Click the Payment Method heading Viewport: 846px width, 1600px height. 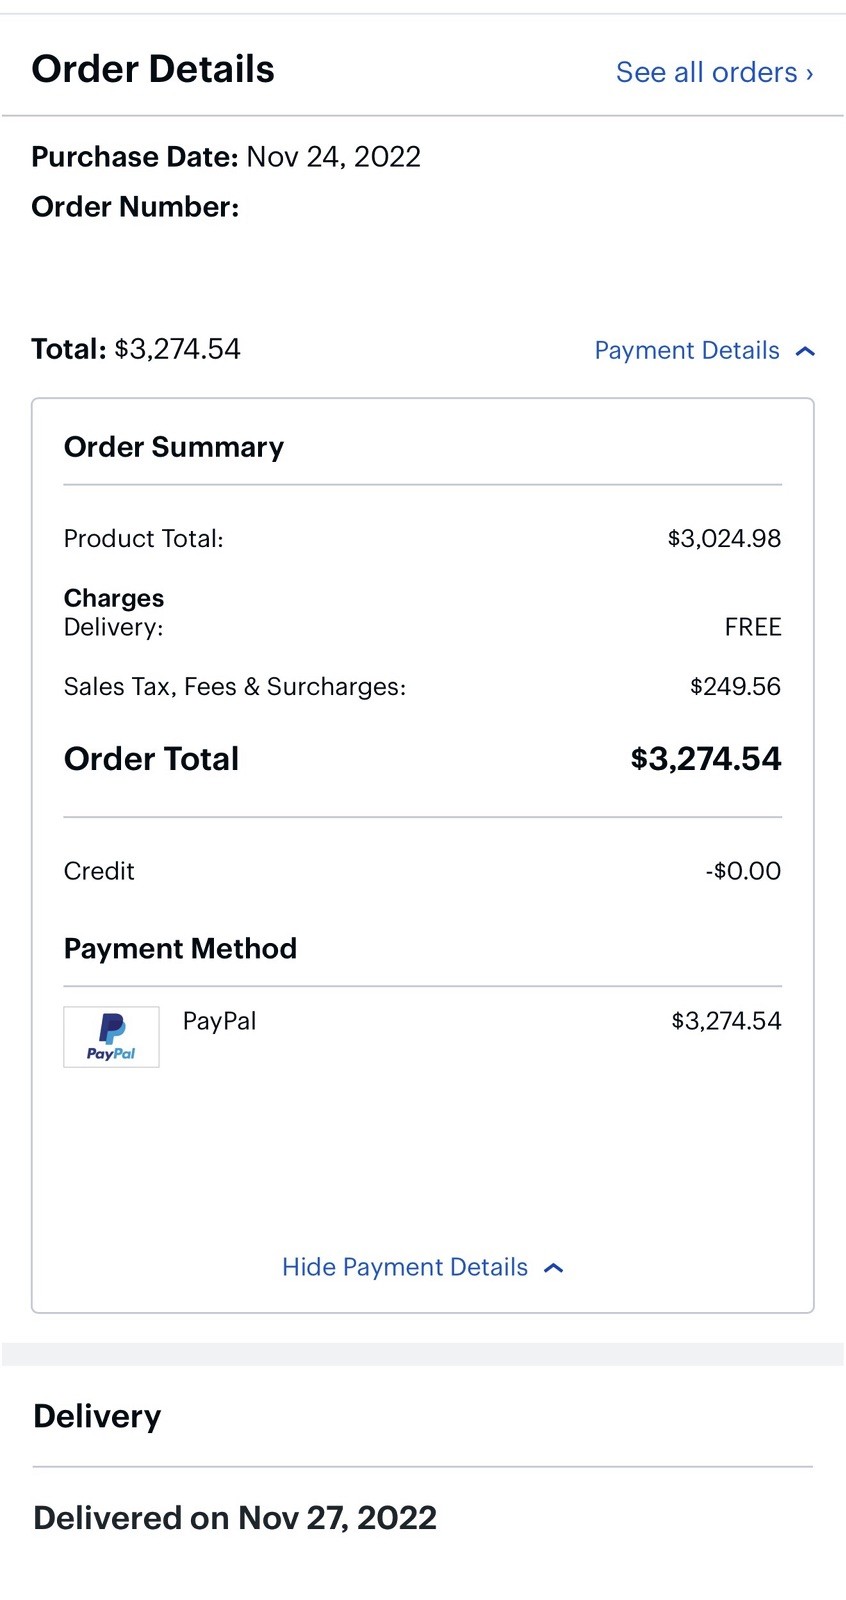coord(180,948)
